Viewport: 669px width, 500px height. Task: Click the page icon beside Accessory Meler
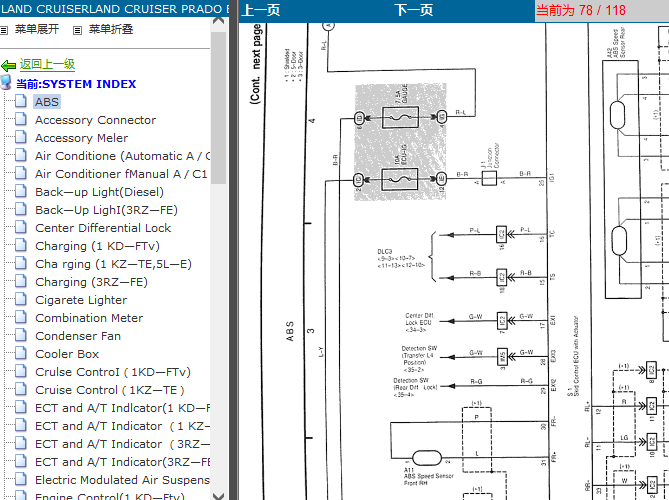pyautogui.click(x=20, y=137)
